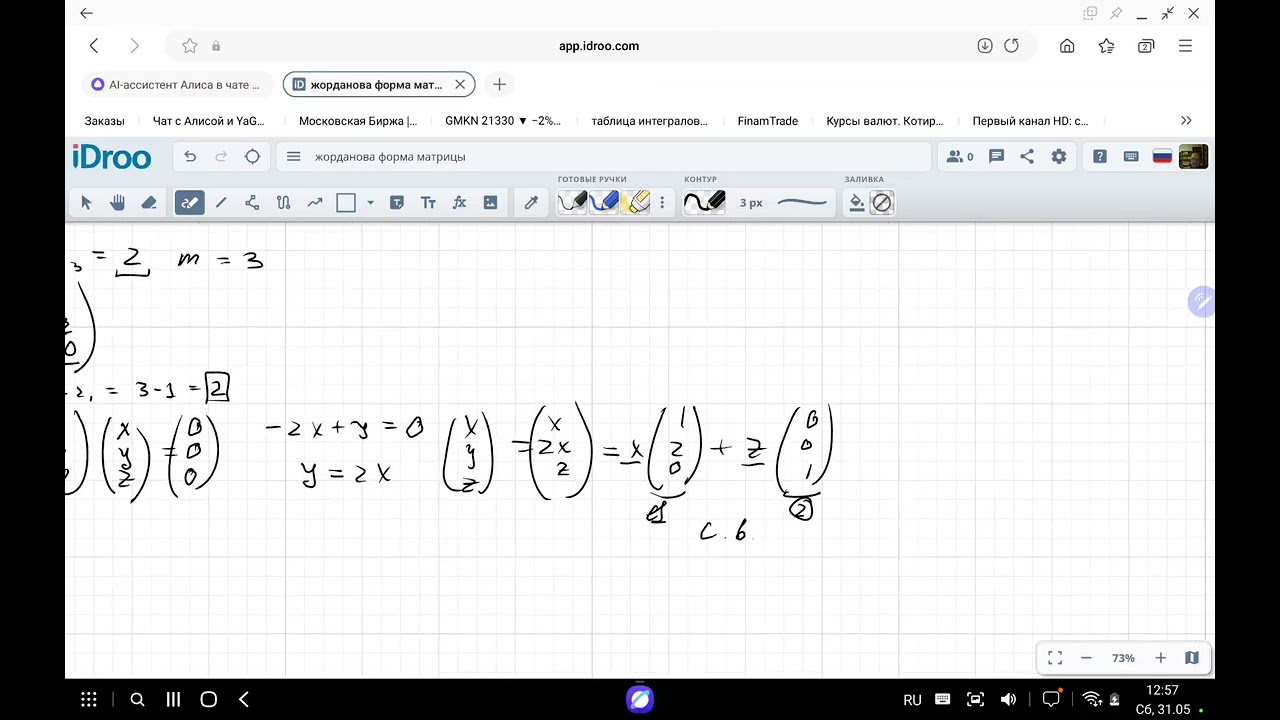Select the blue ready-made pen
Screen dimensions: 1280x720
tap(604, 203)
